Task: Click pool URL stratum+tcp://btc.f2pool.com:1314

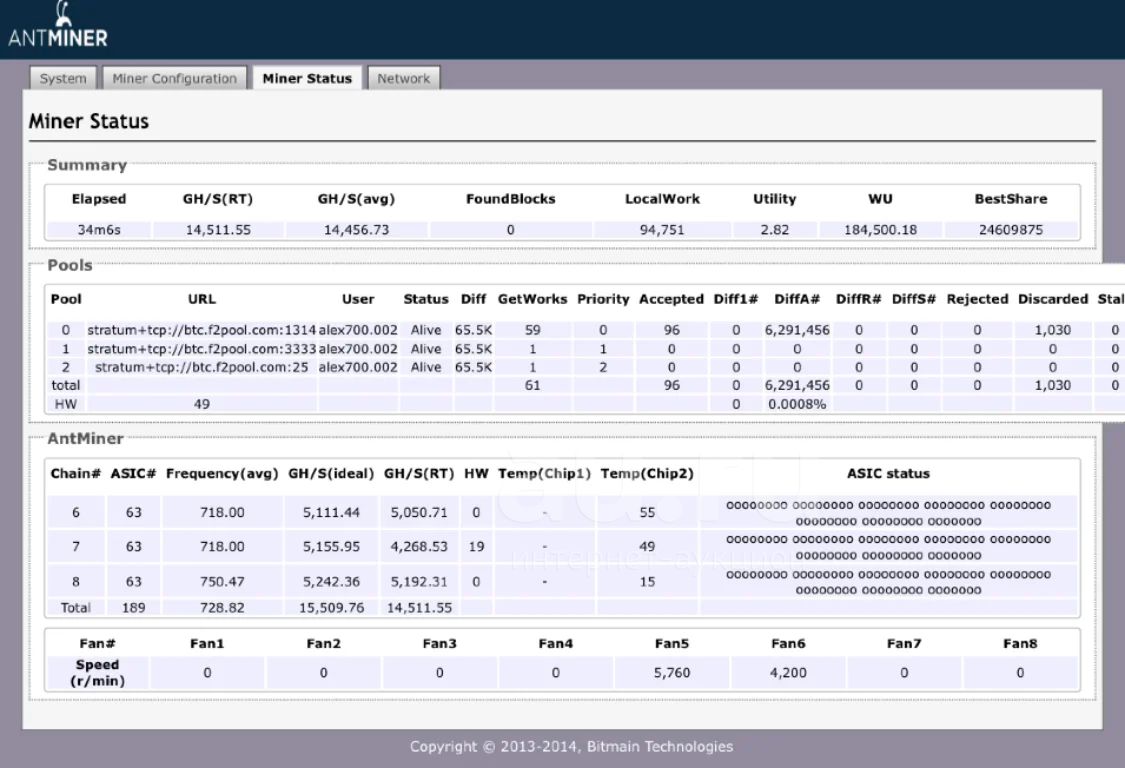Action: [x=202, y=330]
